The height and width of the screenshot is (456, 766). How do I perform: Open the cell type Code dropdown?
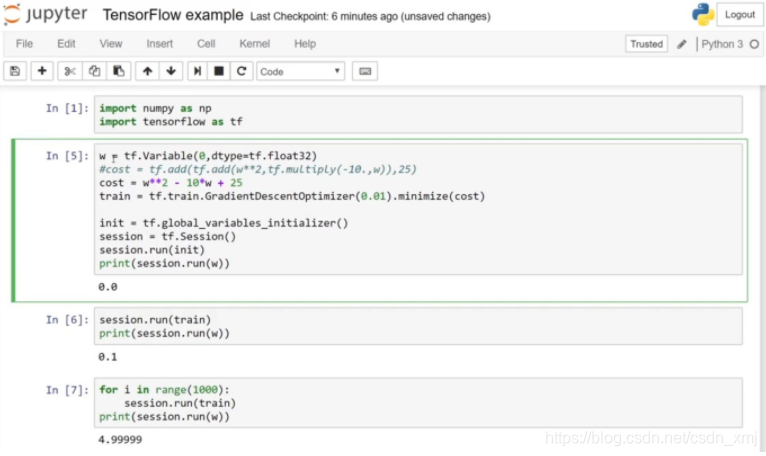tap(300, 71)
